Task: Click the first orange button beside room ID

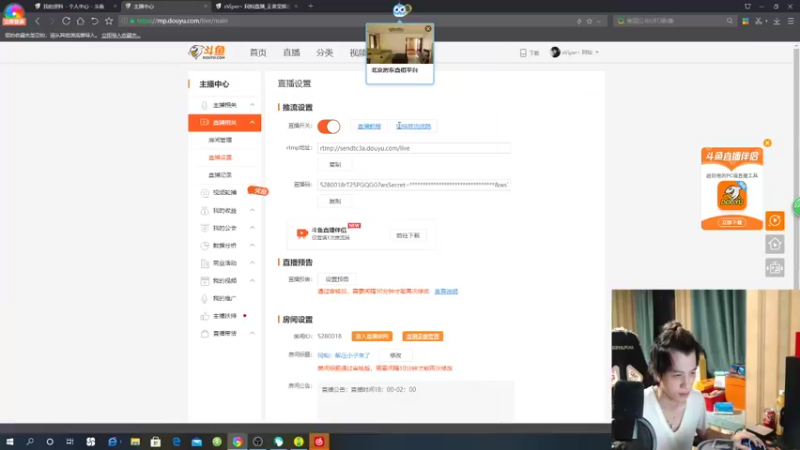Action: 372,336
